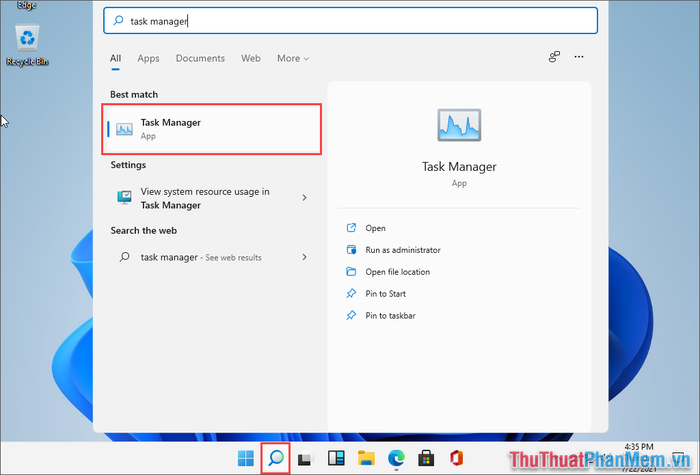This screenshot has width=700, height=475.
Task: Expand the arrow next to View system resource usage
Action: coord(304,197)
